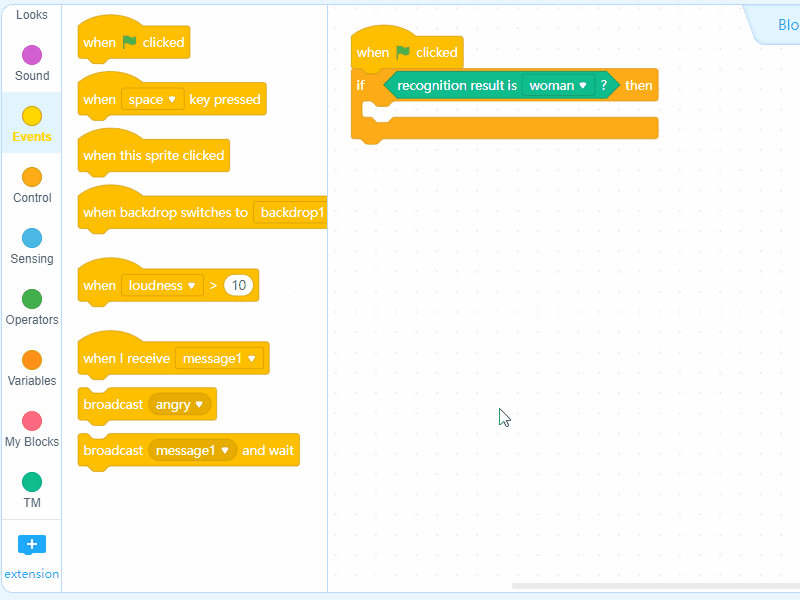
Task: Click the TM category label
Action: (x=32, y=503)
